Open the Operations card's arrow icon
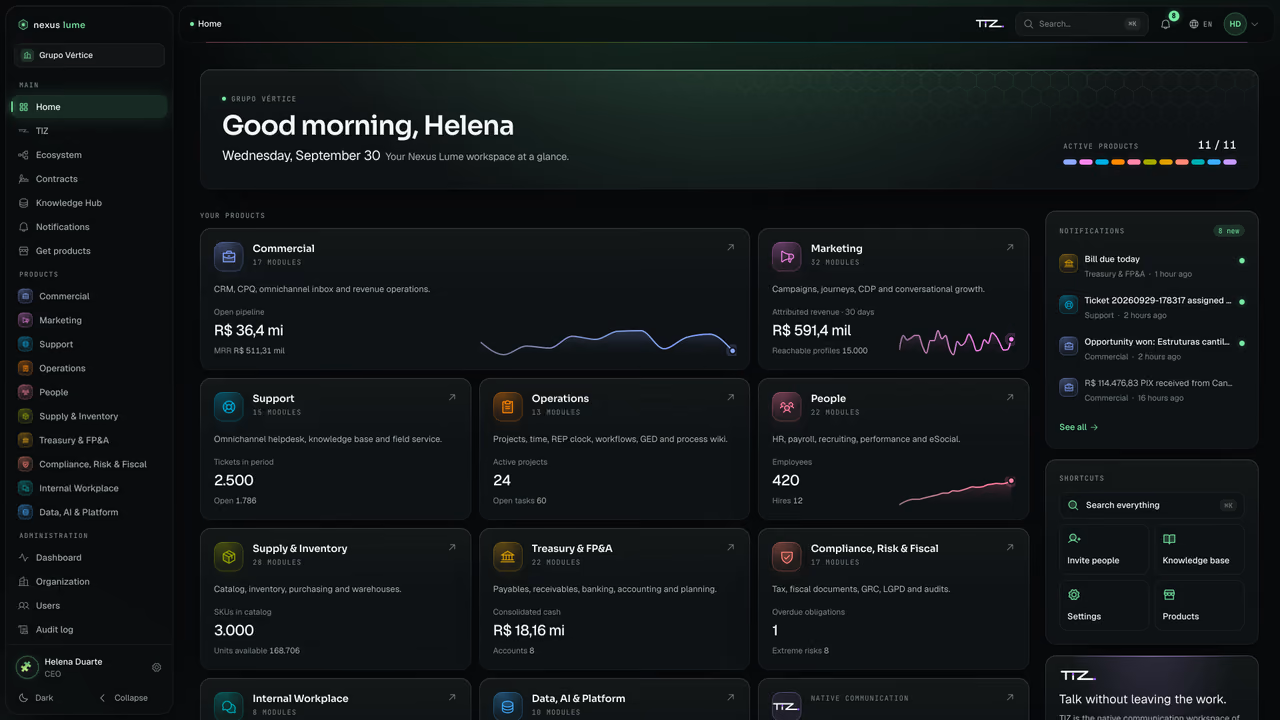 [731, 398]
